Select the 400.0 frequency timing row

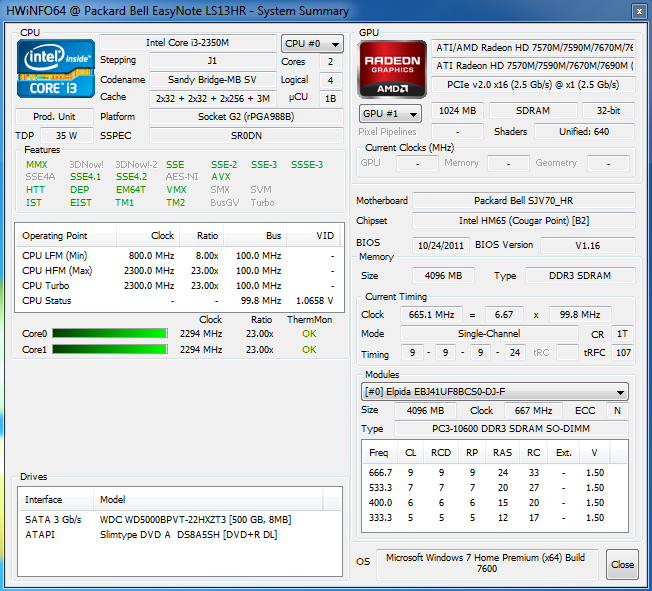494,502
